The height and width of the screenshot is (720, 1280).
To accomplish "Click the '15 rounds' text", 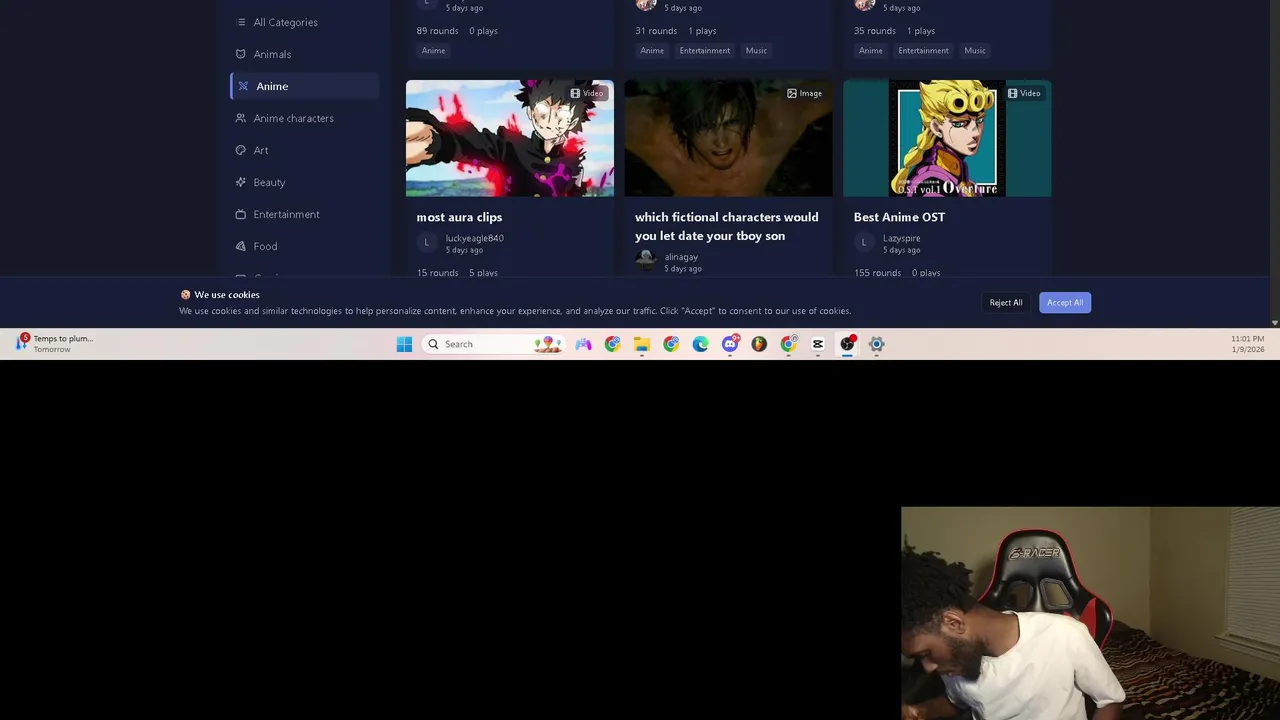I will (438, 273).
